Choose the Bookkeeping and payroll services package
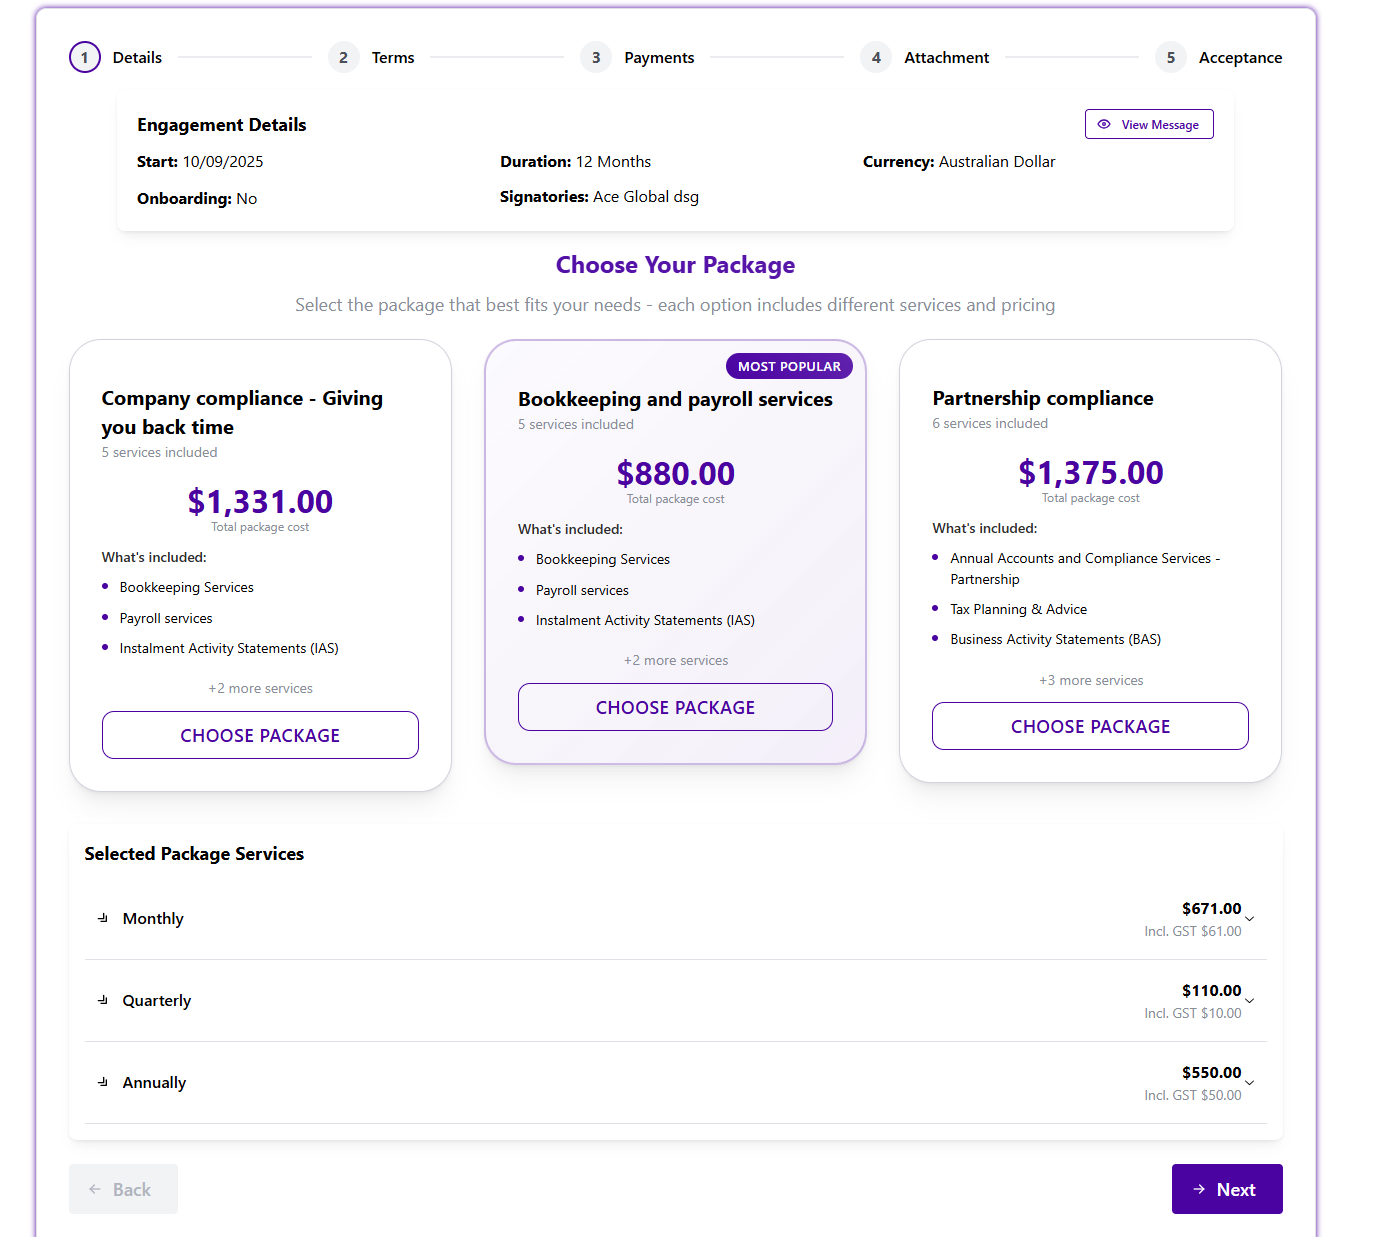Image resolution: width=1381 pixels, height=1237 pixels. point(675,707)
